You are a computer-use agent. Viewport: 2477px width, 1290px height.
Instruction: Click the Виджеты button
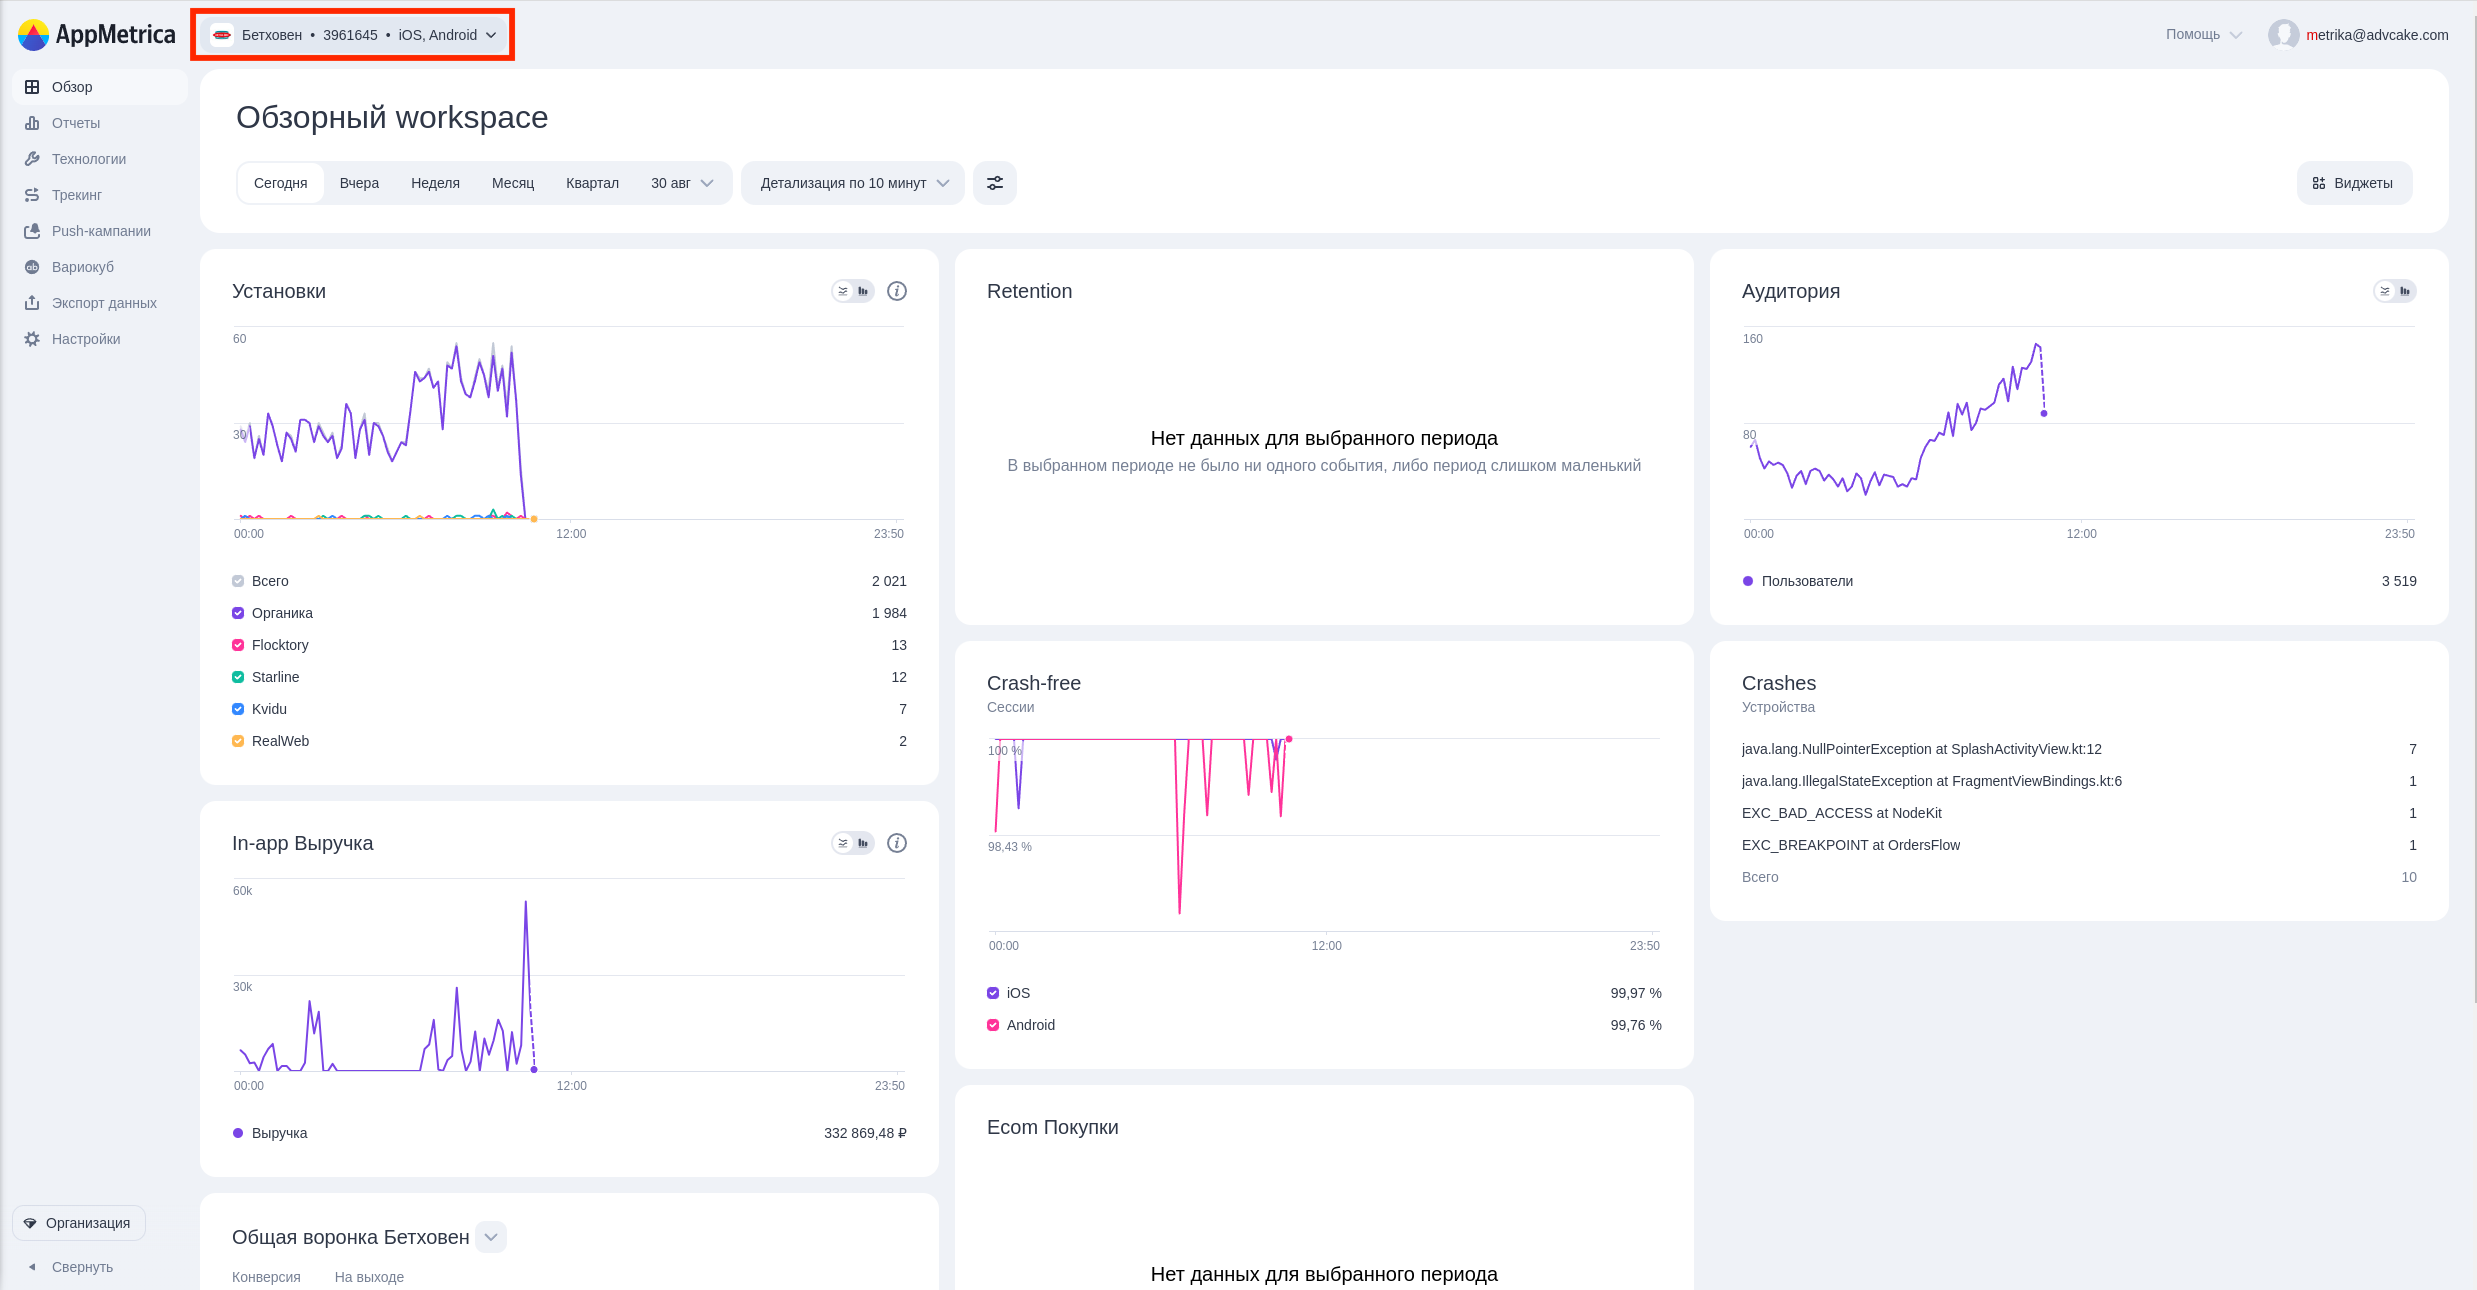coord(2354,183)
